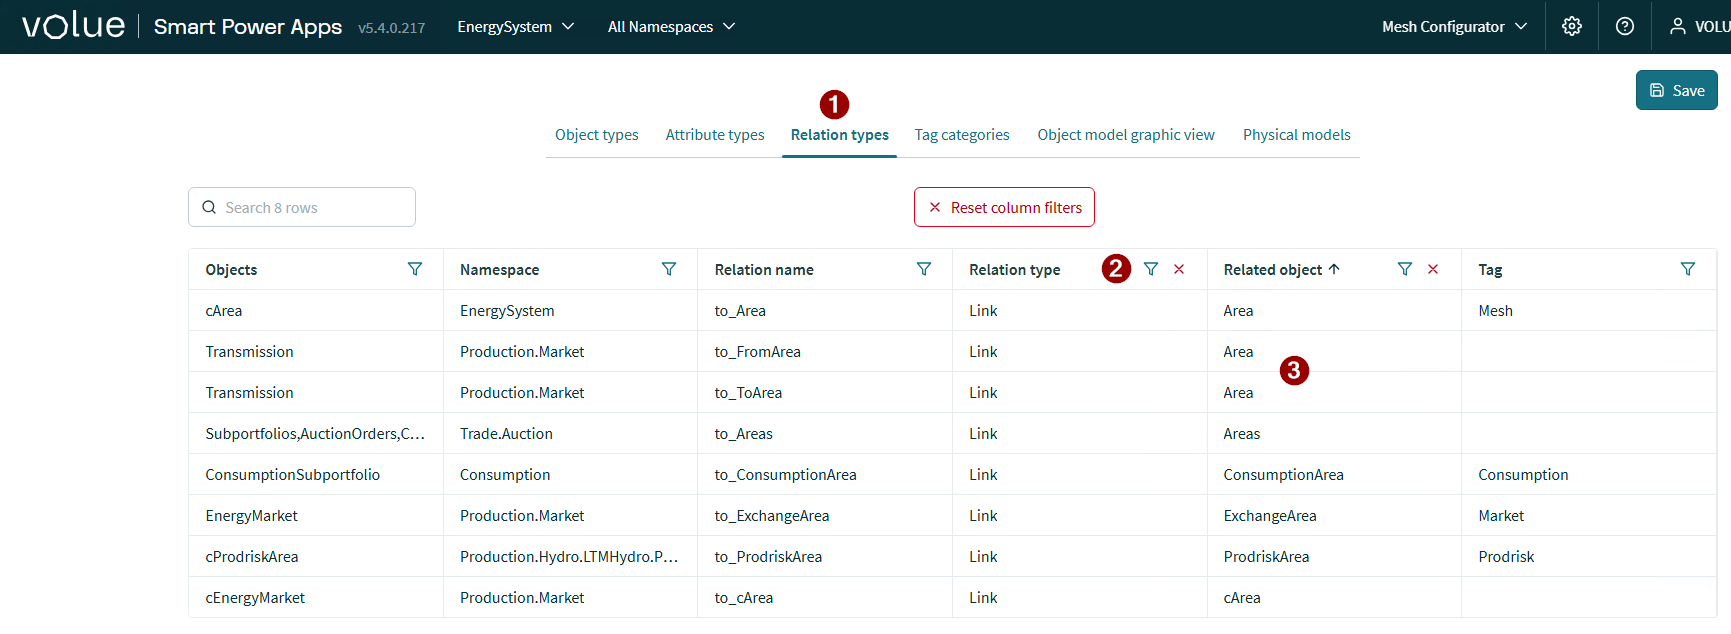Viewport: 1731px width, 634px height.
Task: Click Reset column filters button
Action: [1004, 207]
